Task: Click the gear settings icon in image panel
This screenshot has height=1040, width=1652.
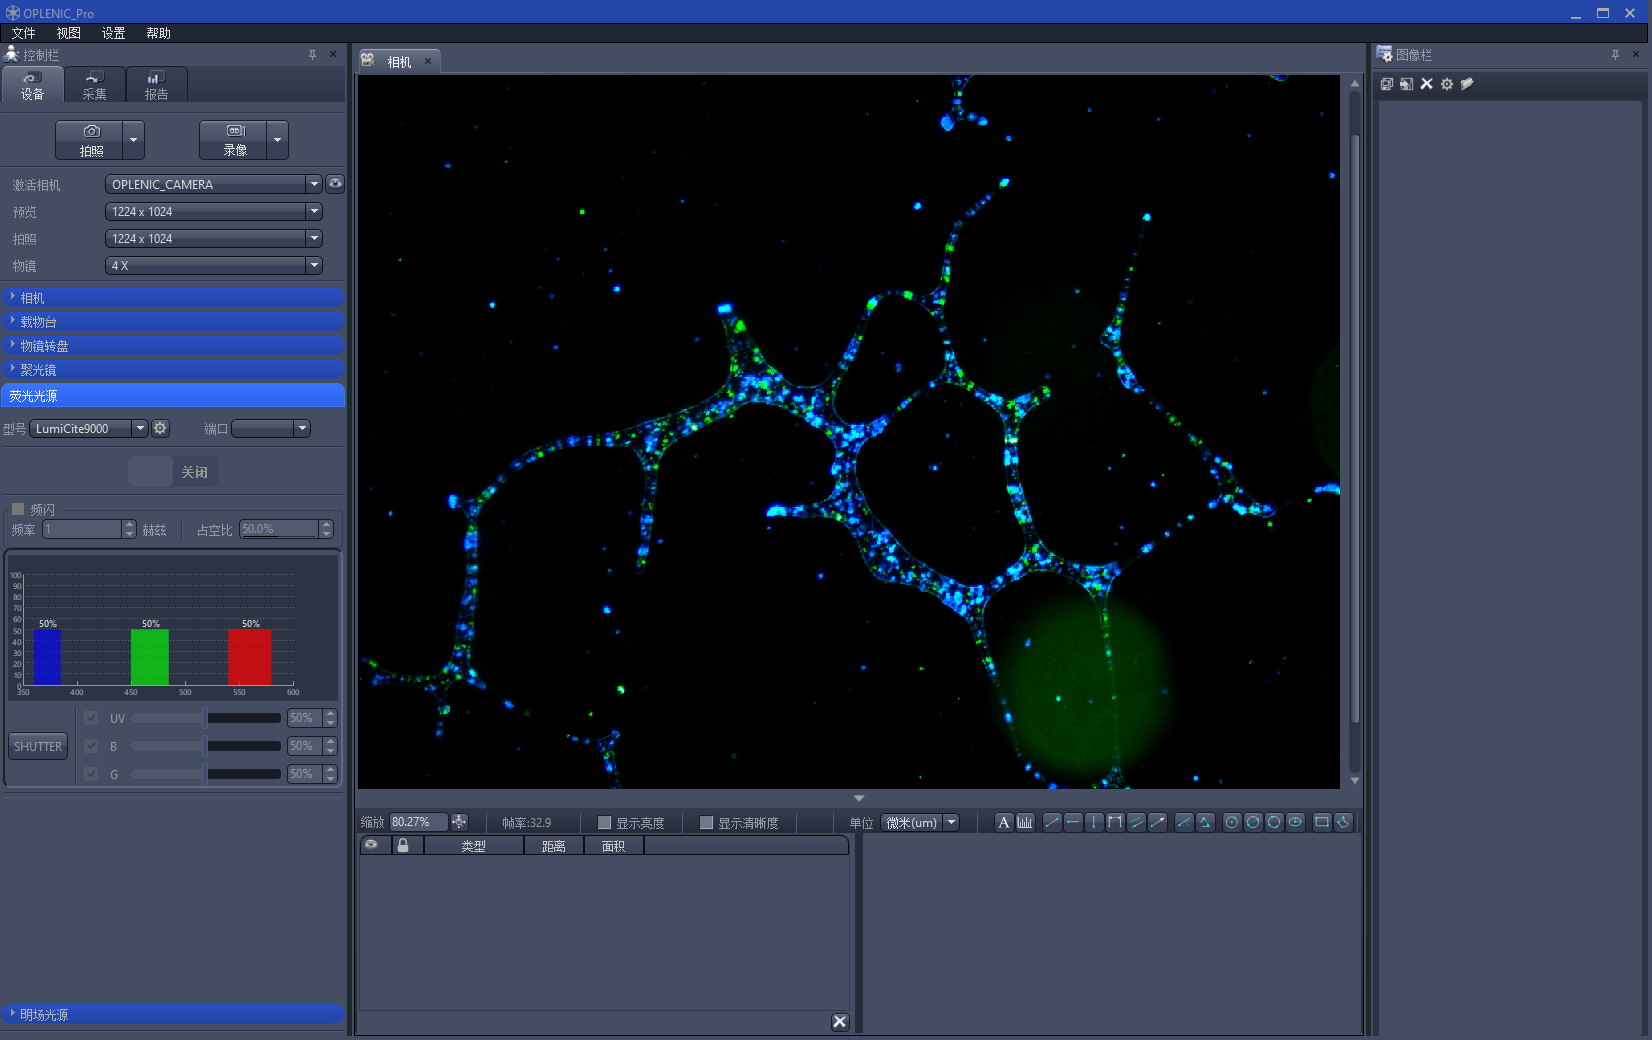Action: pos(1447,84)
